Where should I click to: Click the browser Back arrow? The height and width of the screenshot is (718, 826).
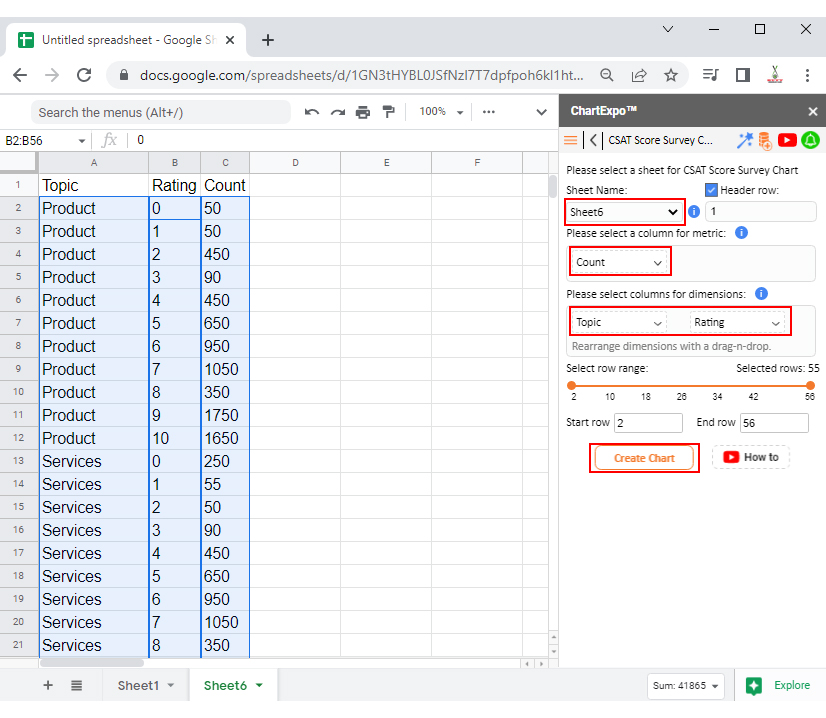tap(20, 75)
